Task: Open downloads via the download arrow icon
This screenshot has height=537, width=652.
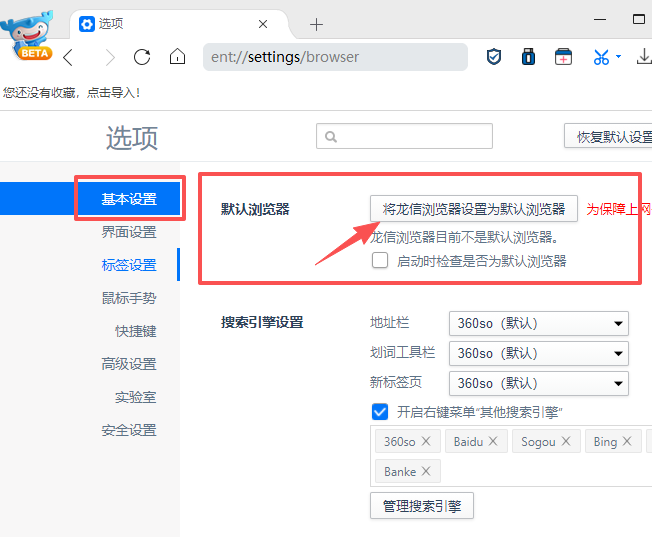Action: tap(644, 57)
